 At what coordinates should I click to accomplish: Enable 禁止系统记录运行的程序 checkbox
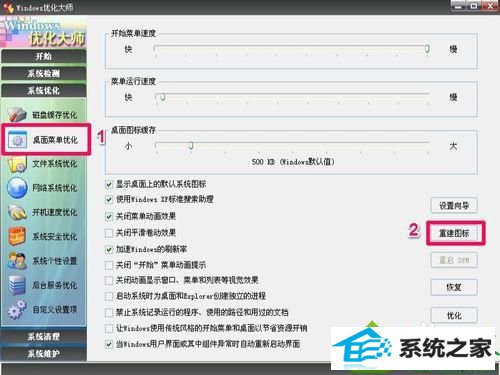click(109, 313)
